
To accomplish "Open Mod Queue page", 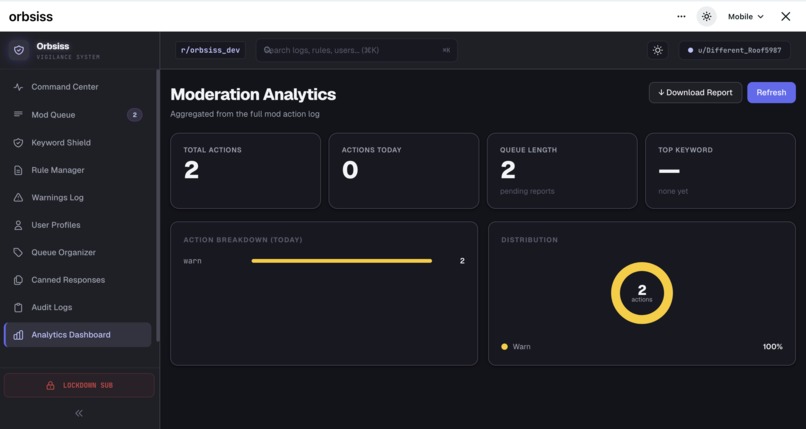I will [x=78, y=115].
